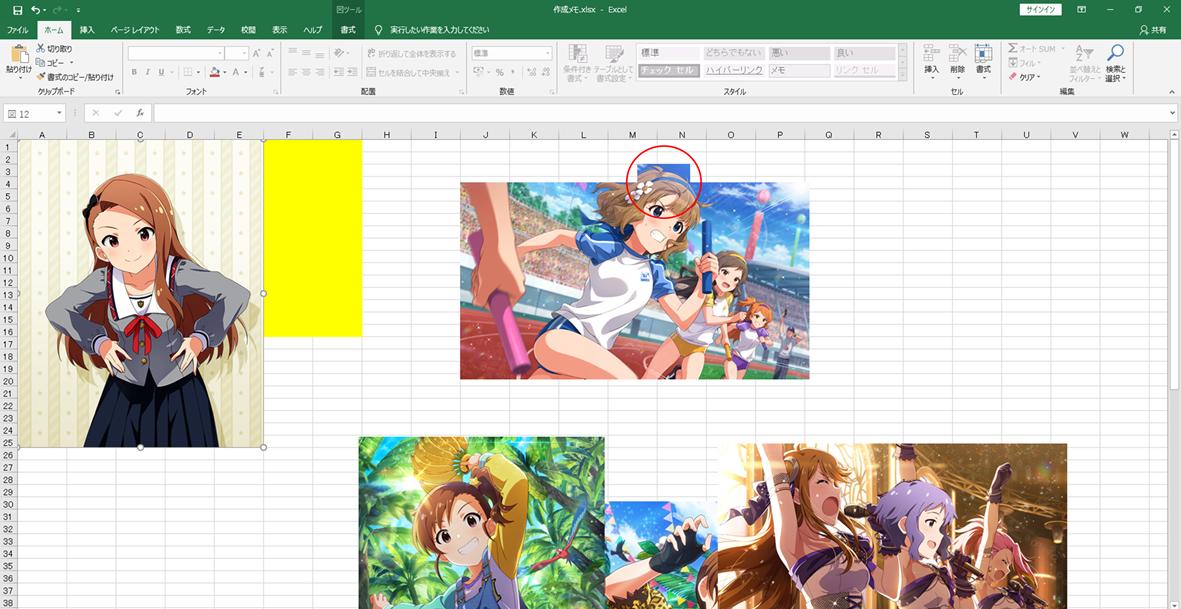Image resolution: width=1181 pixels, height=609 pixels.
Task: Switch to the 数式 tab
Action: [x=183, y=30]
